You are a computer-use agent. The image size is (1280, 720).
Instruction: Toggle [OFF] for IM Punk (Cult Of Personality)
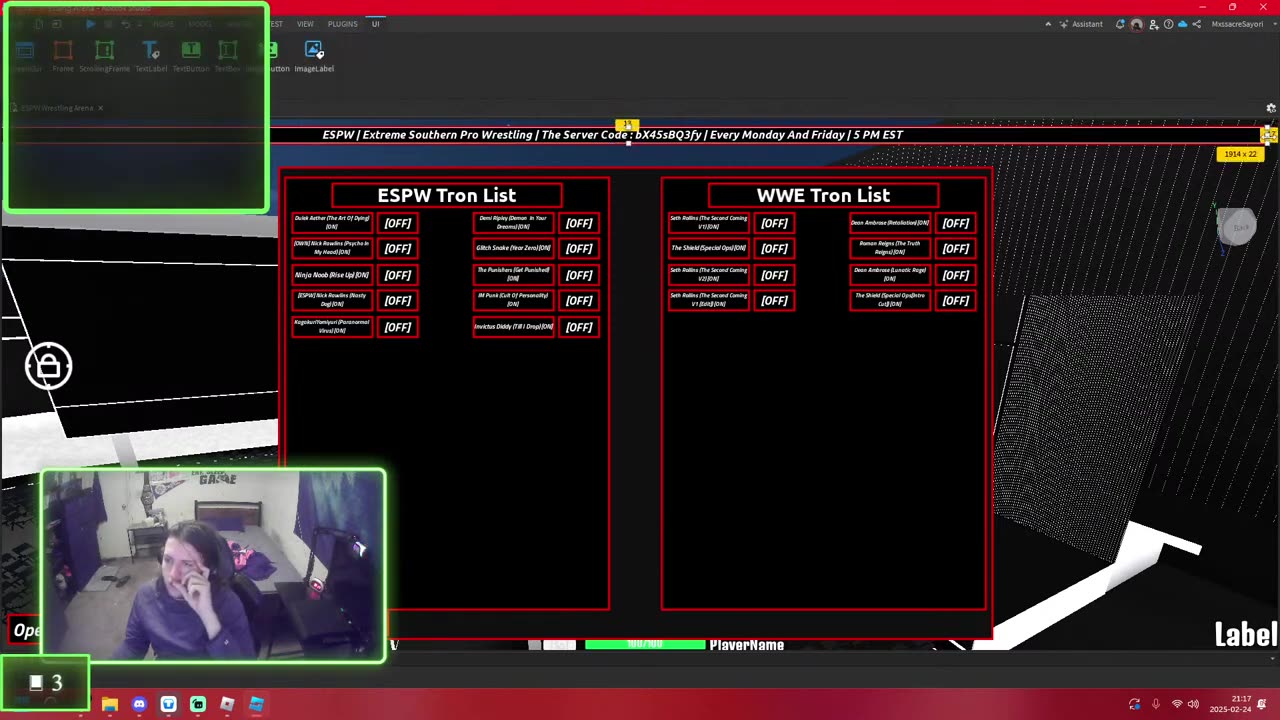579,300
